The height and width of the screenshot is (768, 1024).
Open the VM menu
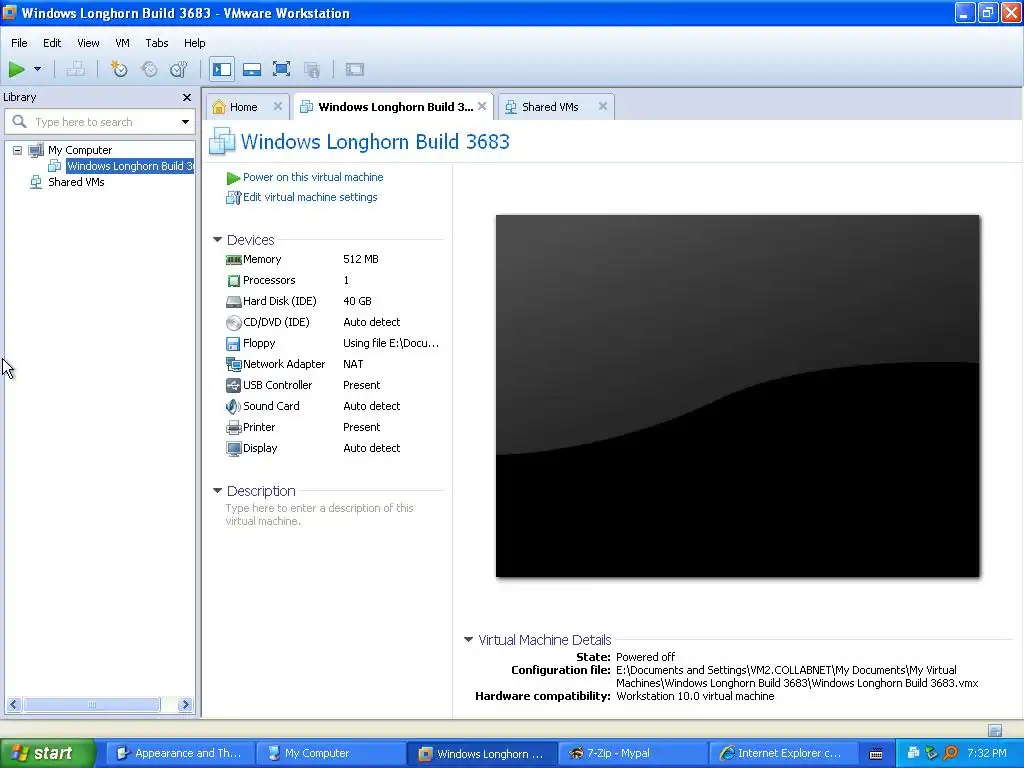[x=122, y=43]
